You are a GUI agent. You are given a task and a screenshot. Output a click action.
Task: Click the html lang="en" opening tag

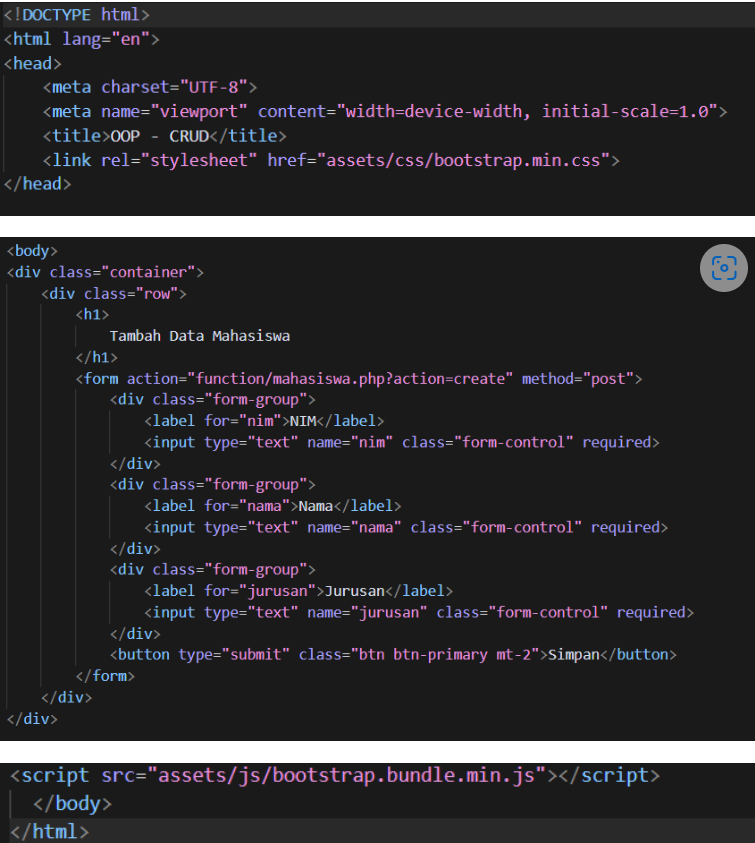82,39
